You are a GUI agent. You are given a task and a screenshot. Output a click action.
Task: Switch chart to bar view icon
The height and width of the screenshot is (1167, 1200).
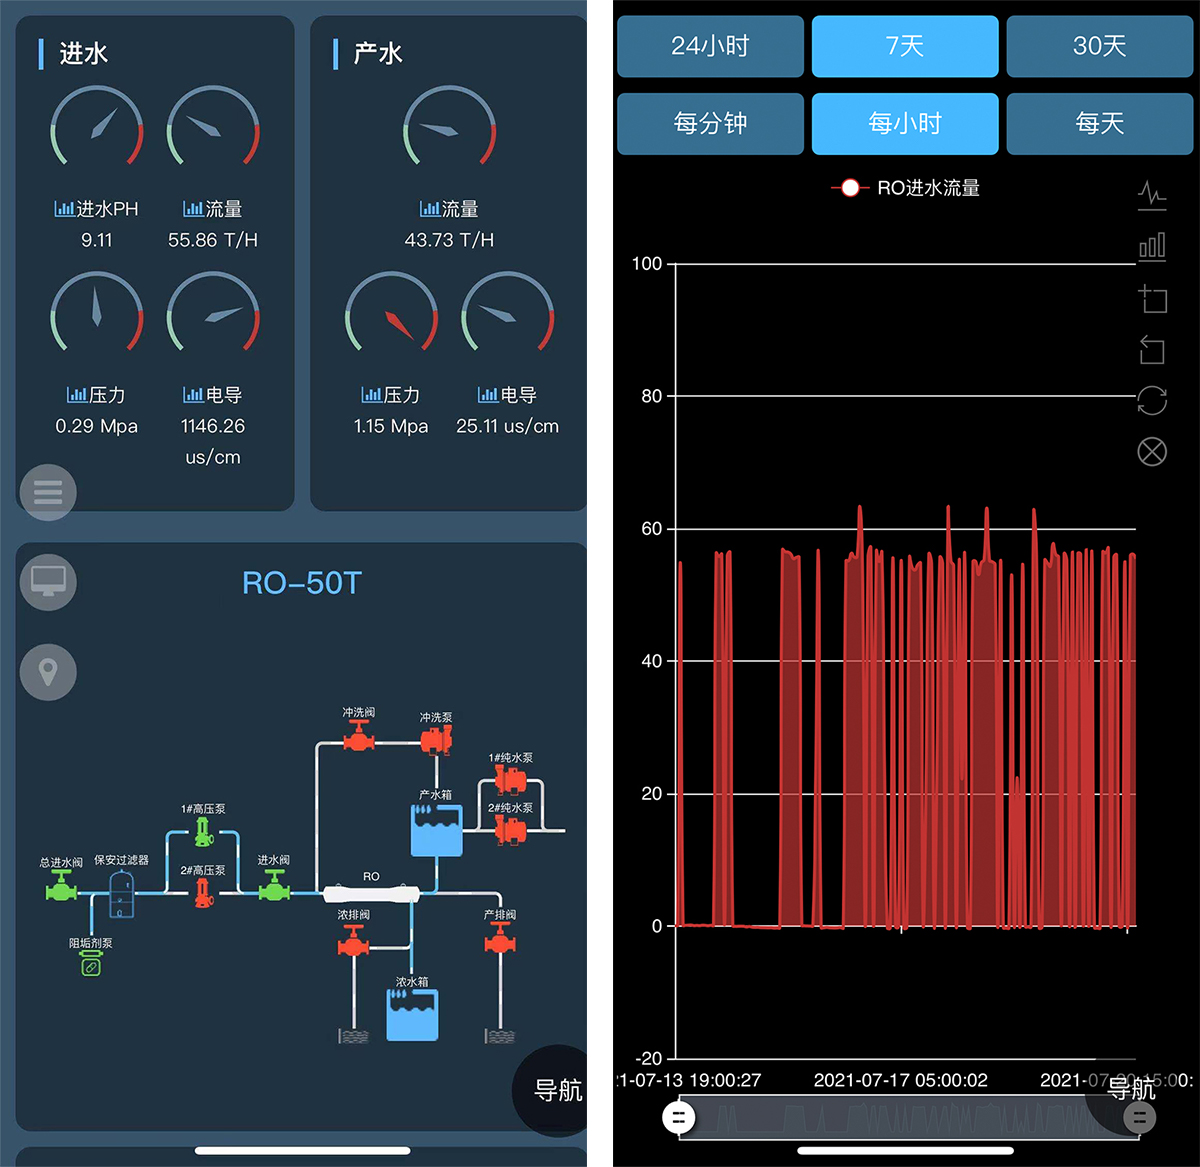1152,246
